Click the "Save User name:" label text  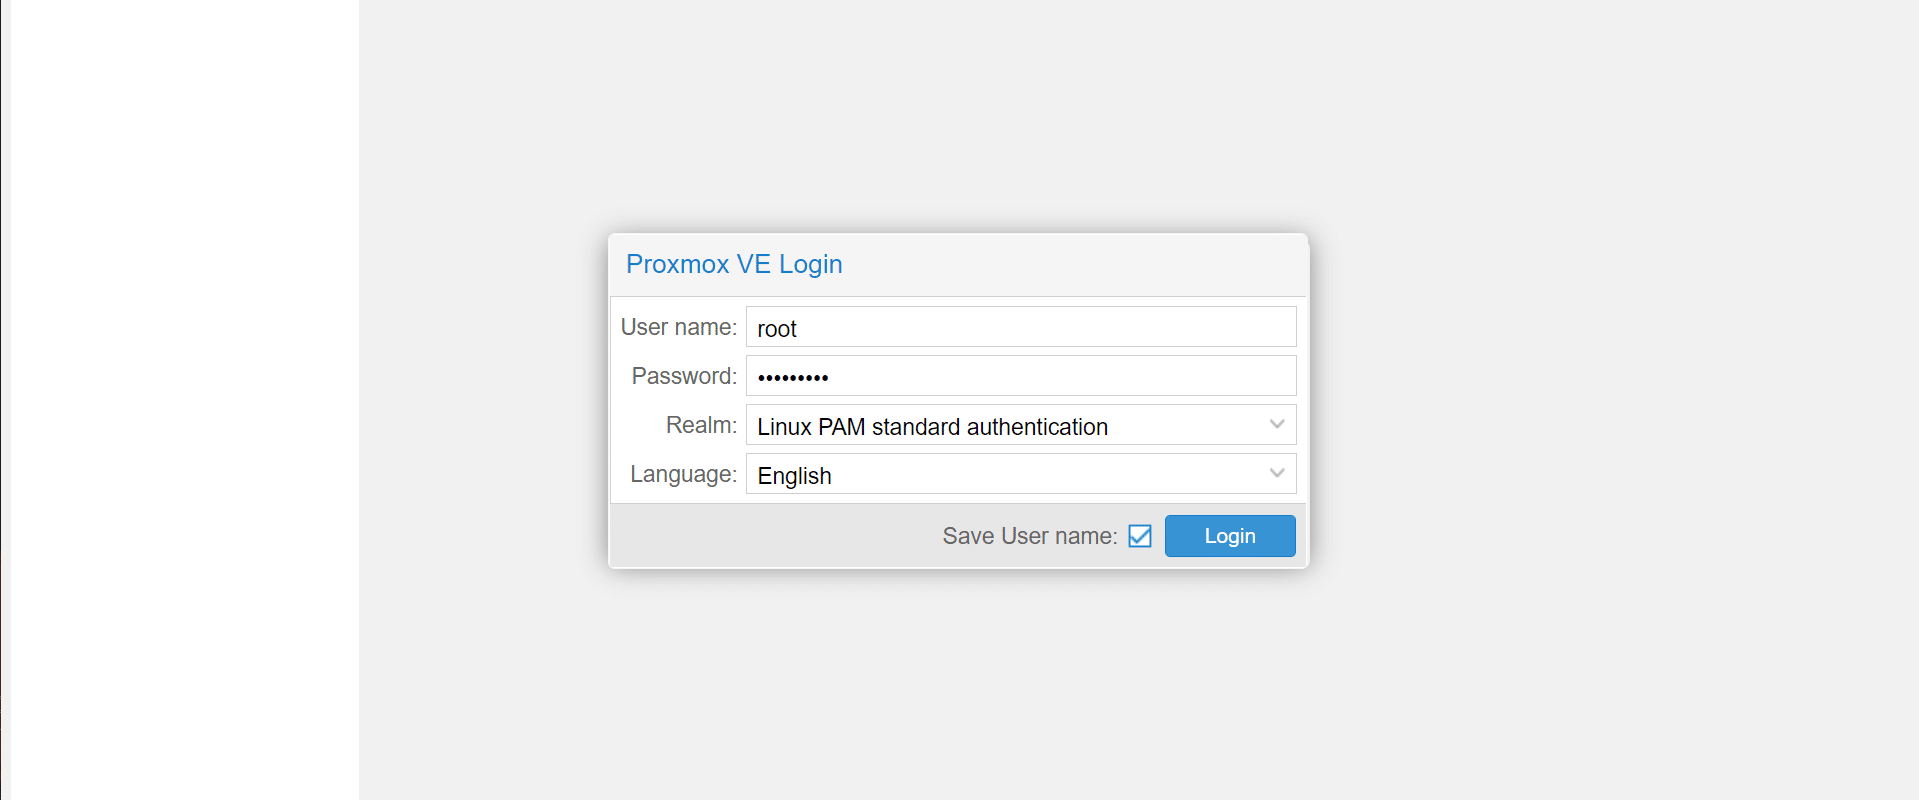(x=1029, y=536)
